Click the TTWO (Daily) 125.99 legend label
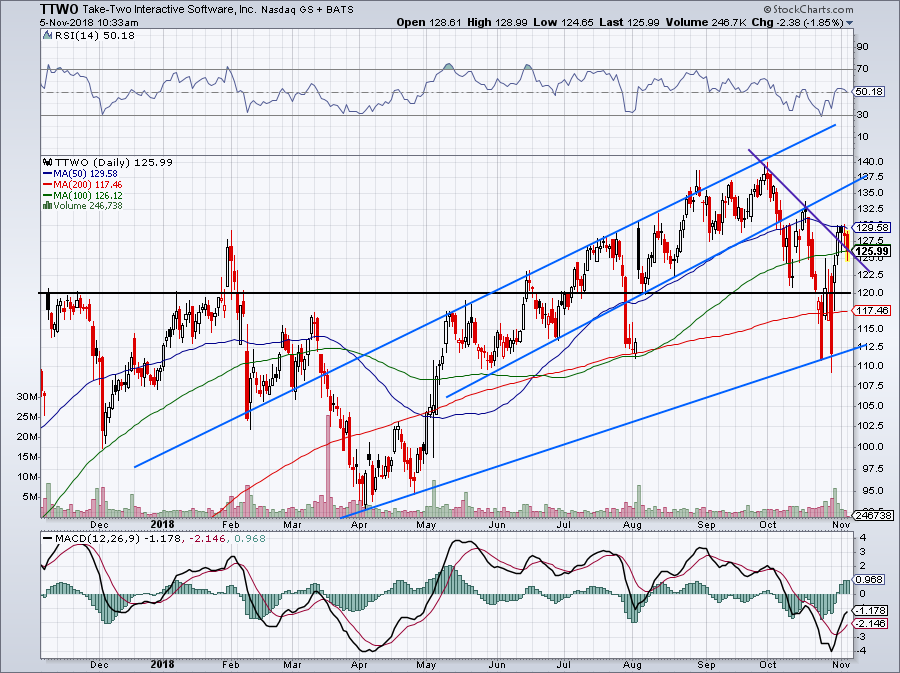This screenshot has width=900, height=673. pyautogui.click(x=114, y=162)
